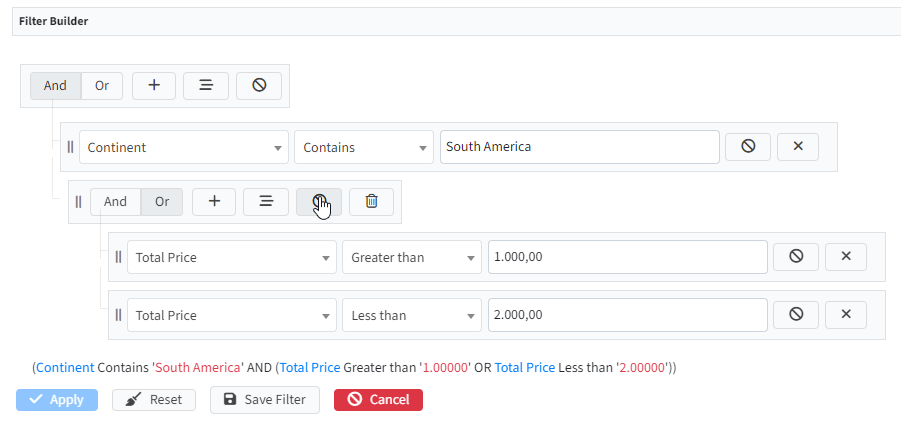Select And operator in root group

tap(56, 86)
